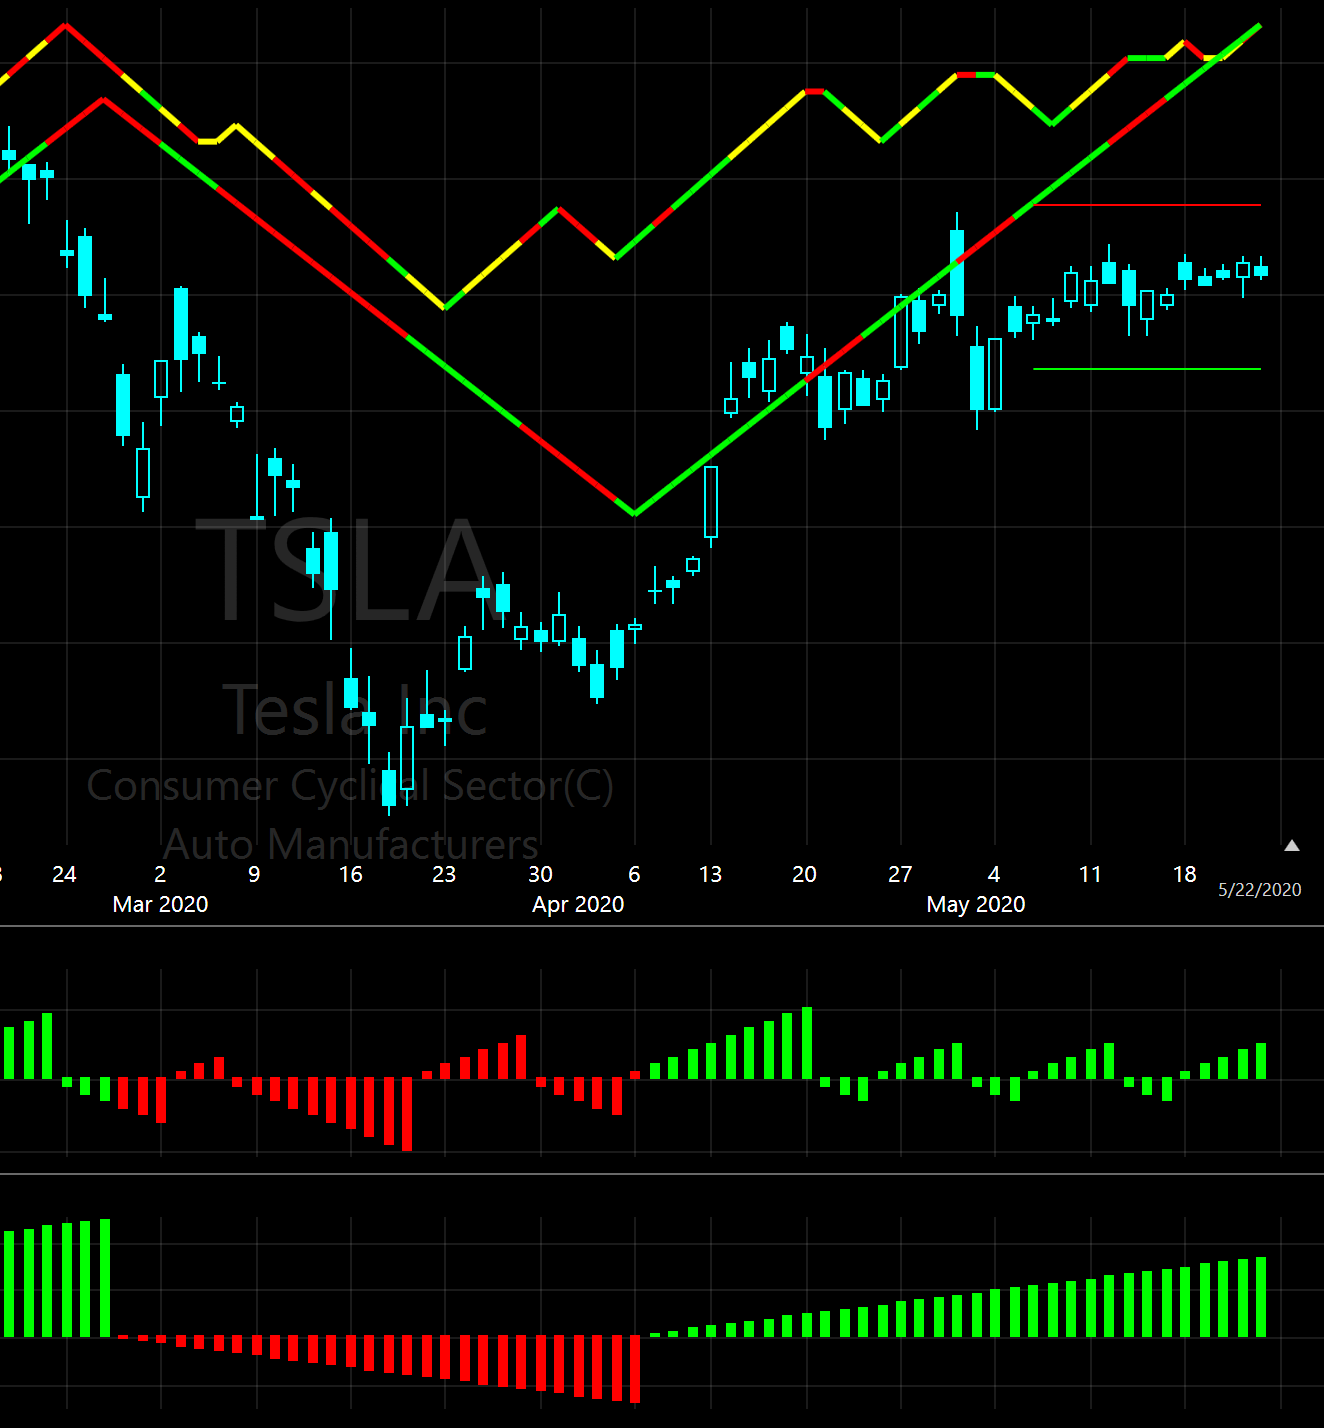Click the small triangle above the 5/22/2020 date

click(1292, 846)
